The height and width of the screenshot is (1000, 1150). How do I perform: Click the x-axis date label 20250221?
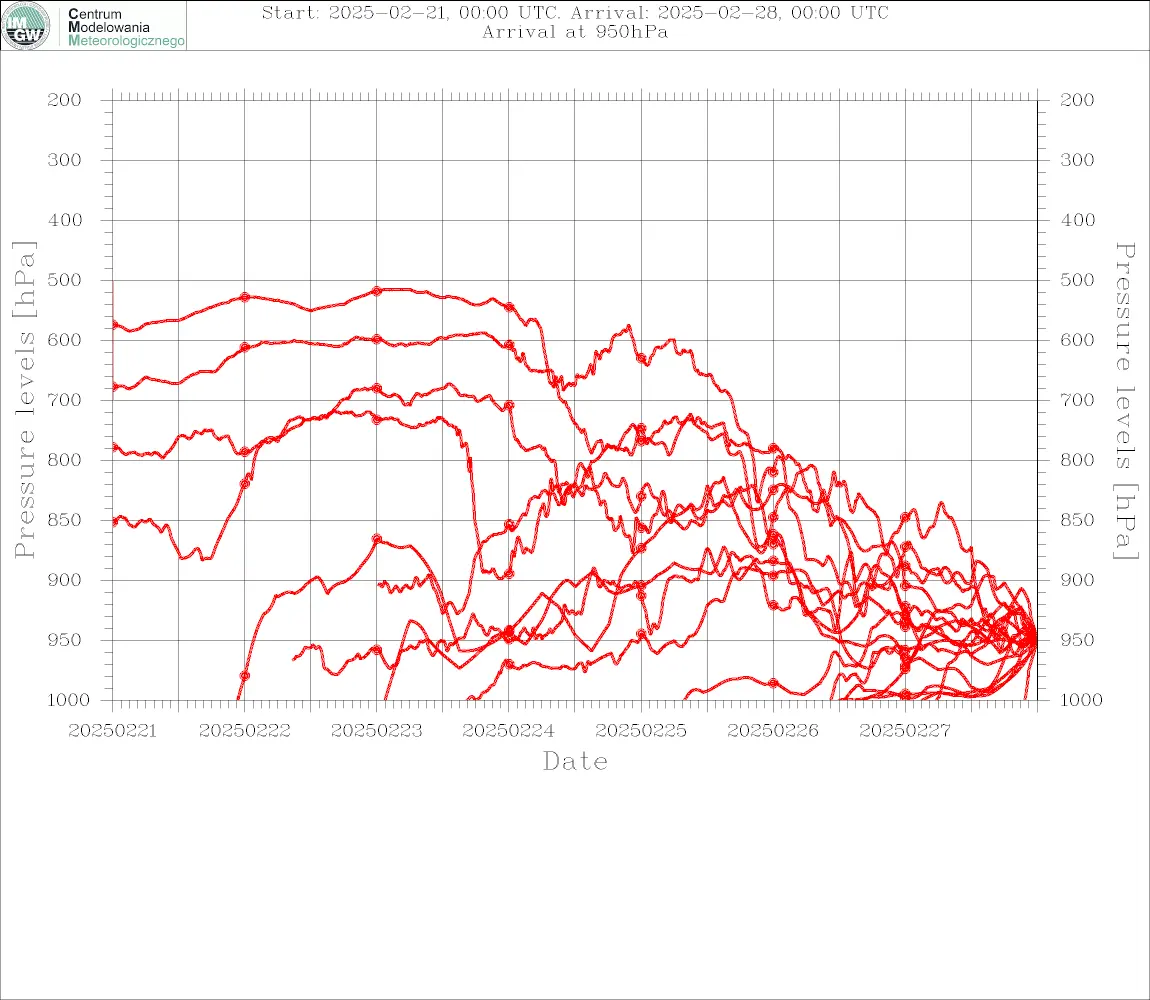(x=112, y=731)
